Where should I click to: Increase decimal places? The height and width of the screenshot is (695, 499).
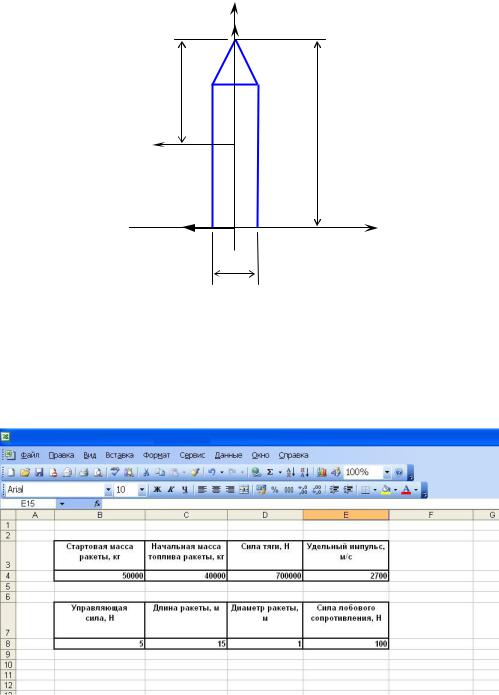coord(303,490)
